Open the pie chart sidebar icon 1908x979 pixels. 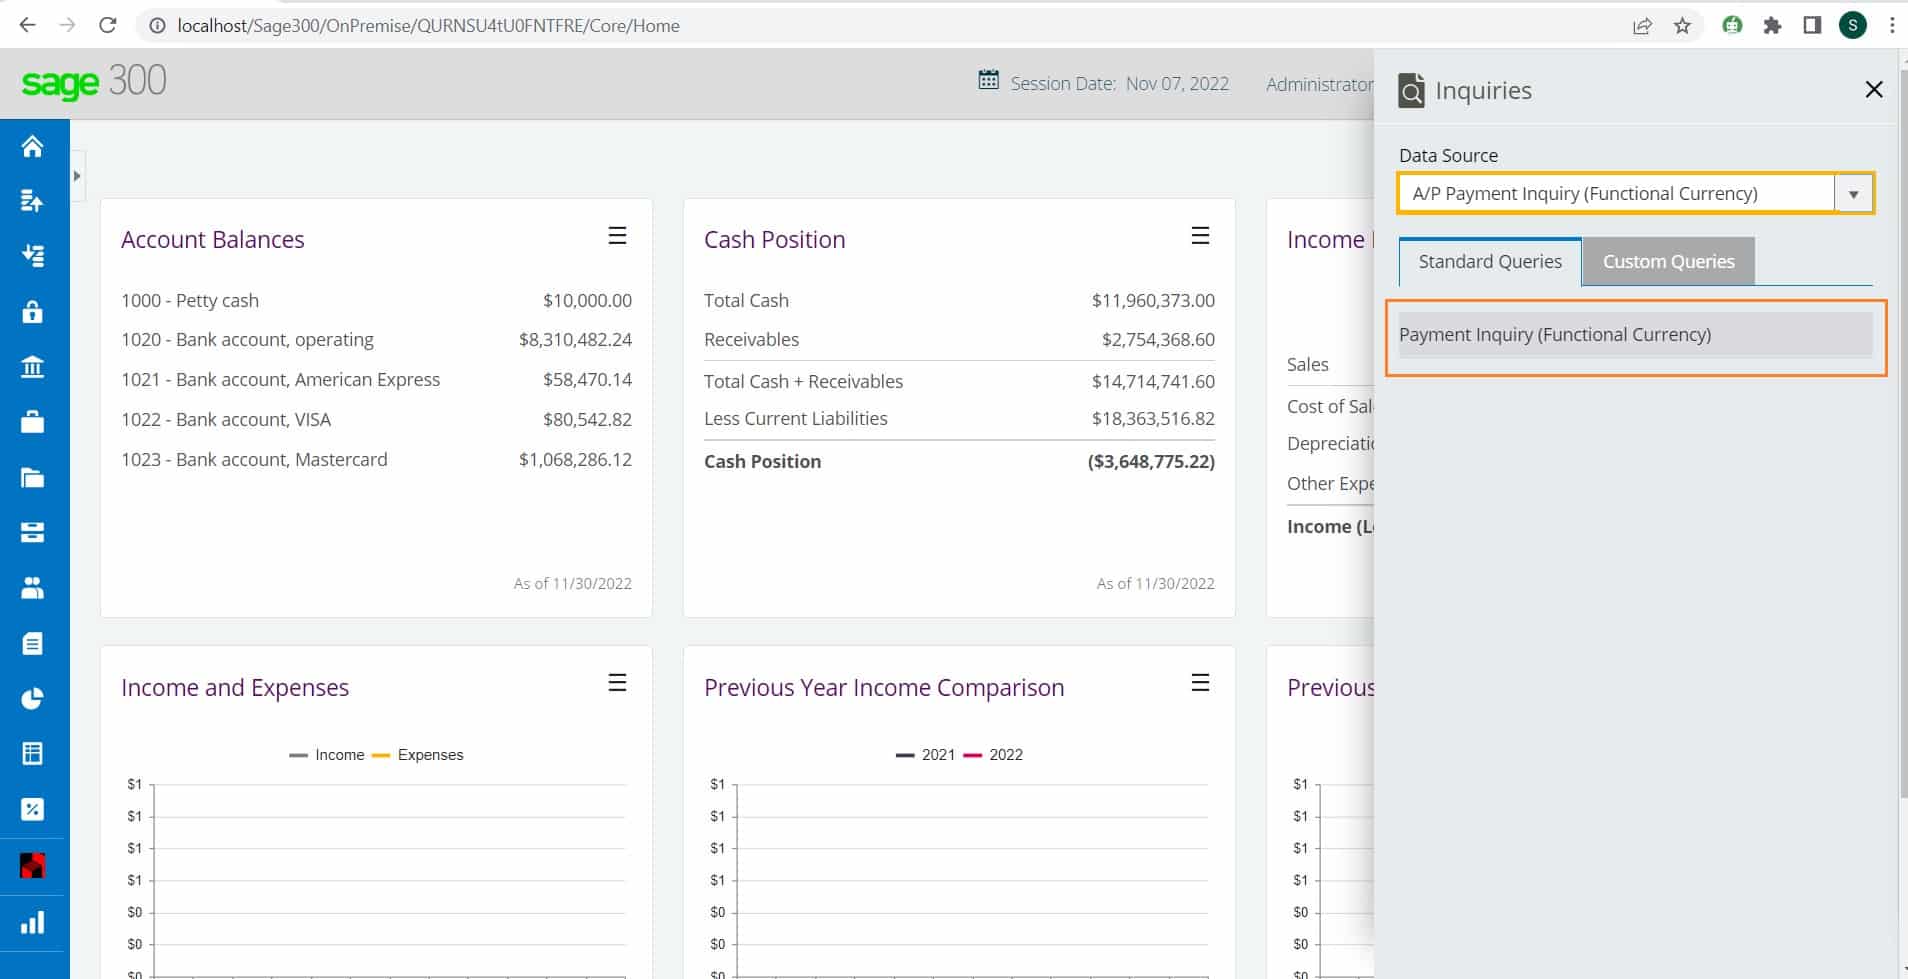pyautogui.click(x=32, y=698)
